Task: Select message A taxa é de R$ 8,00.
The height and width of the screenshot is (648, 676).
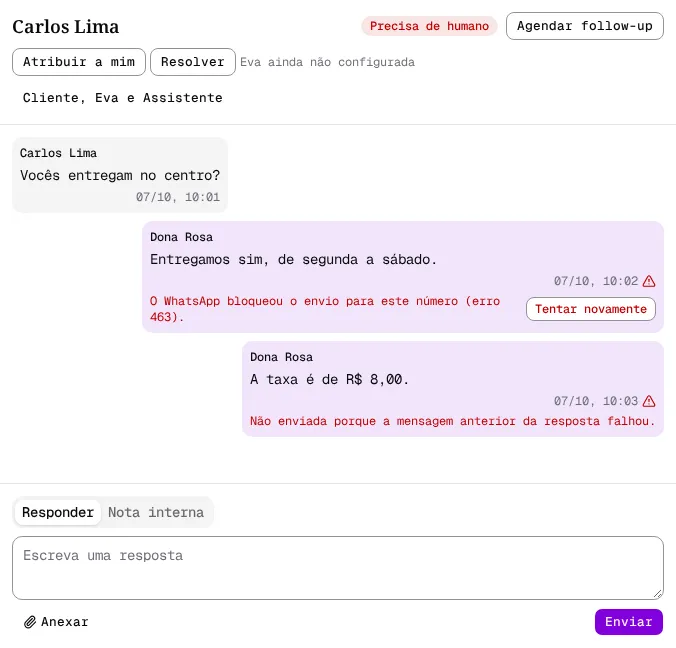Action: (329, 379)
